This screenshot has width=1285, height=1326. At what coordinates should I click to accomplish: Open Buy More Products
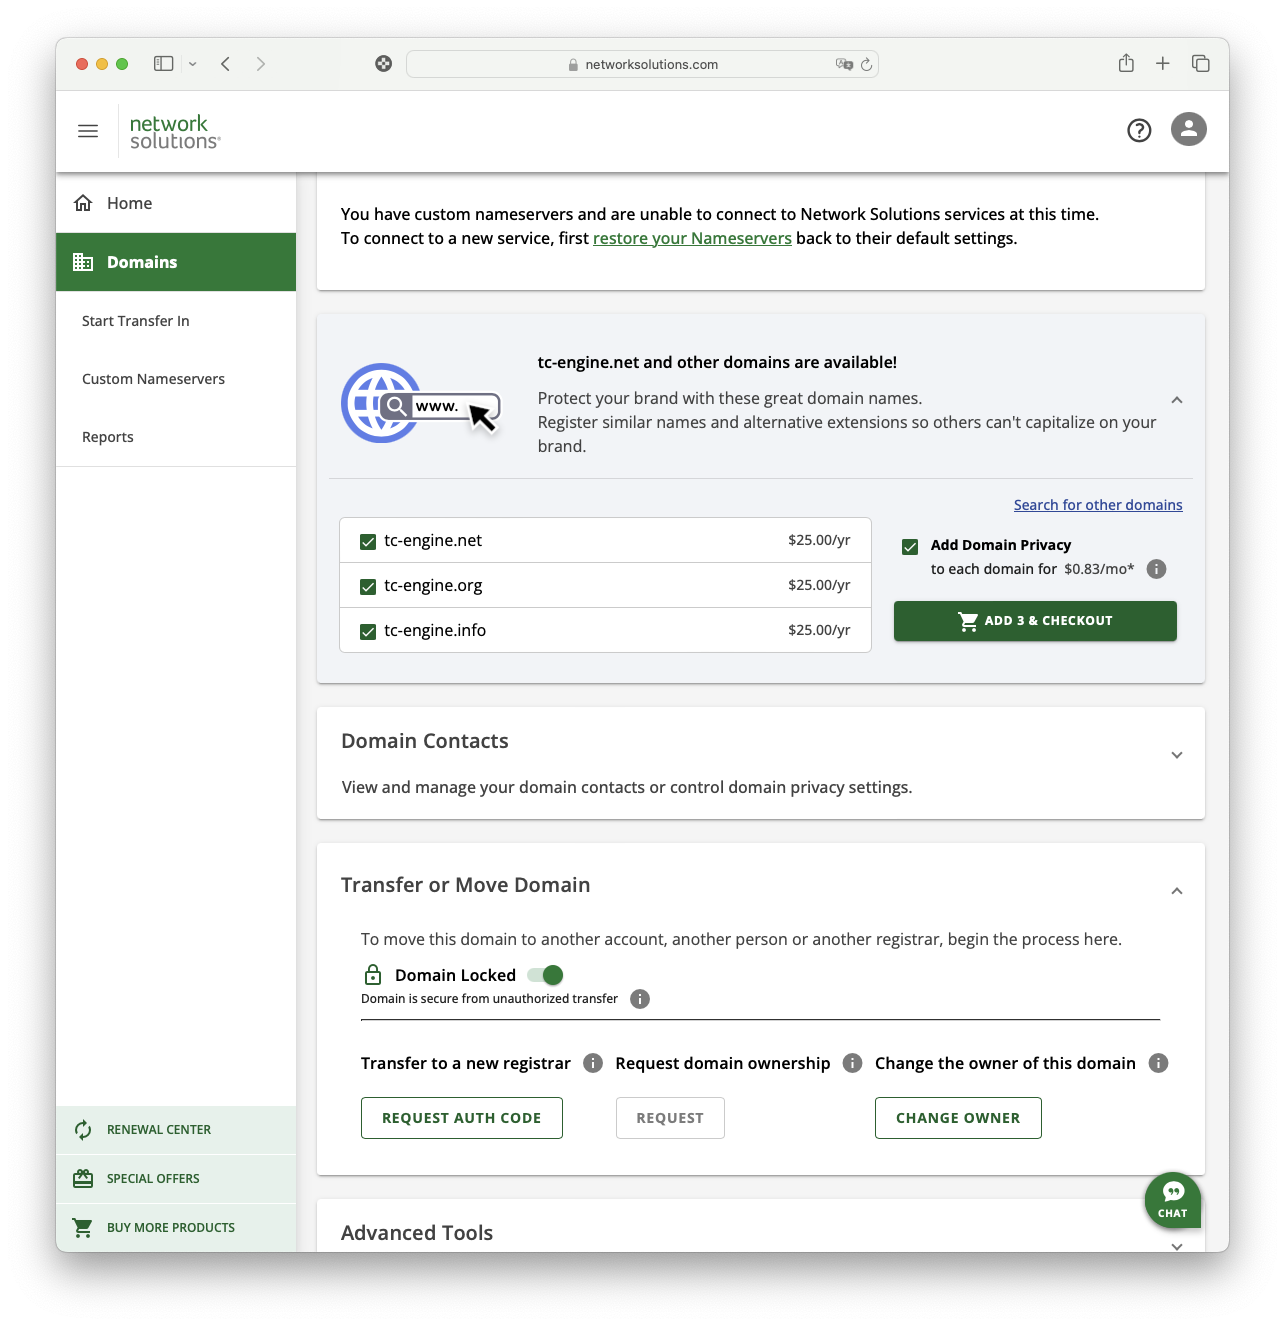tap(176, 1227)
